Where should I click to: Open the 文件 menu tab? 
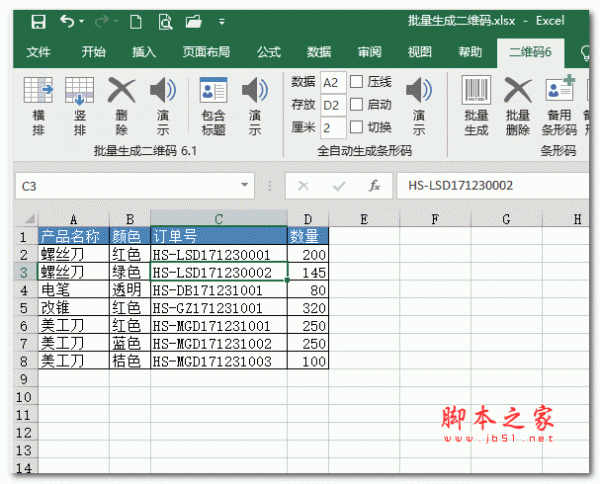(38, 52)
